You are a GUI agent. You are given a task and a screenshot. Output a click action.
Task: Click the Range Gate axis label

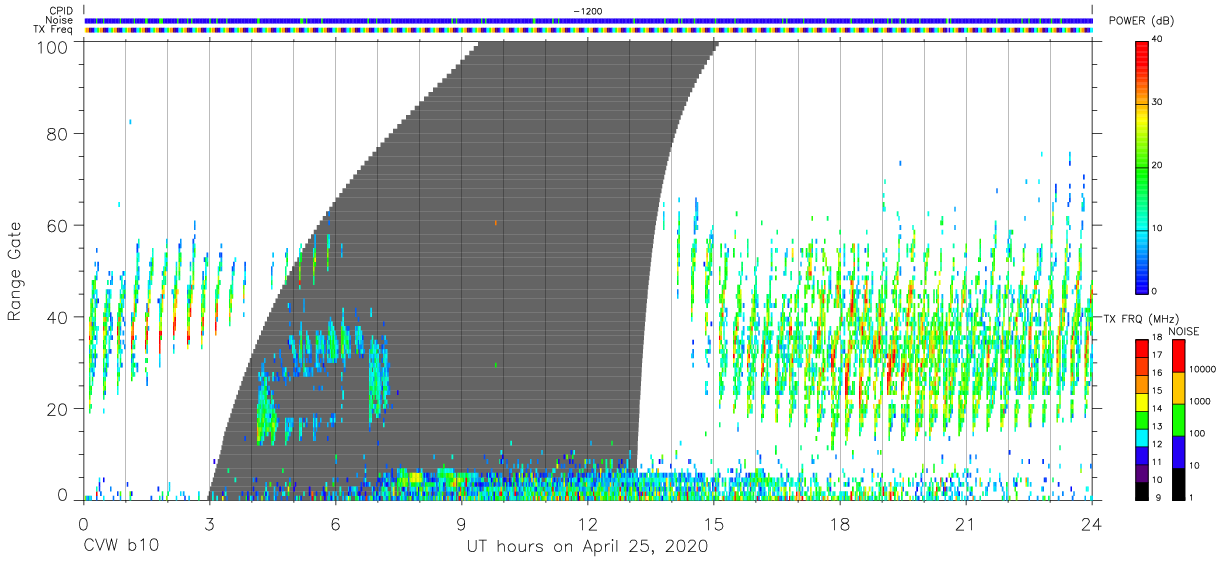(15, 270)
